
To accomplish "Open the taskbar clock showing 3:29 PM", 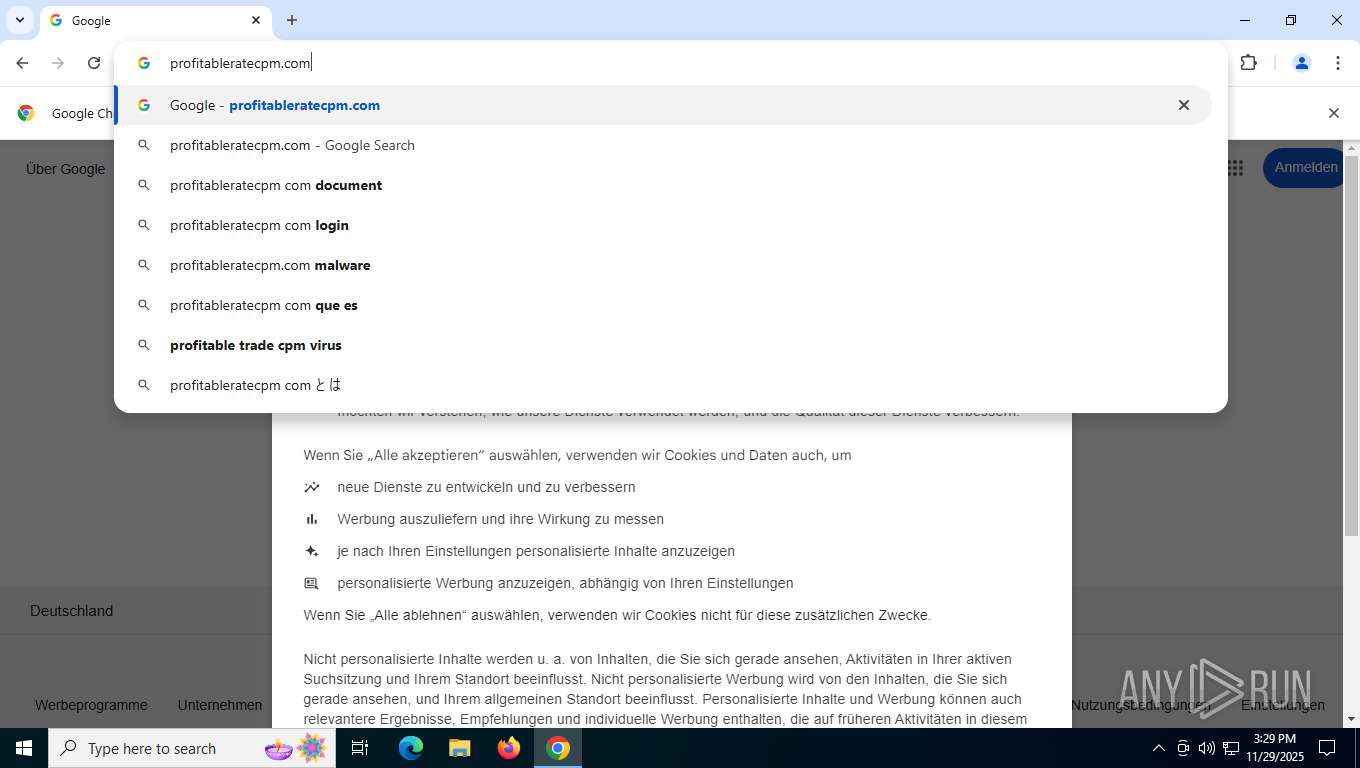I will click(x=1274, y=748).
